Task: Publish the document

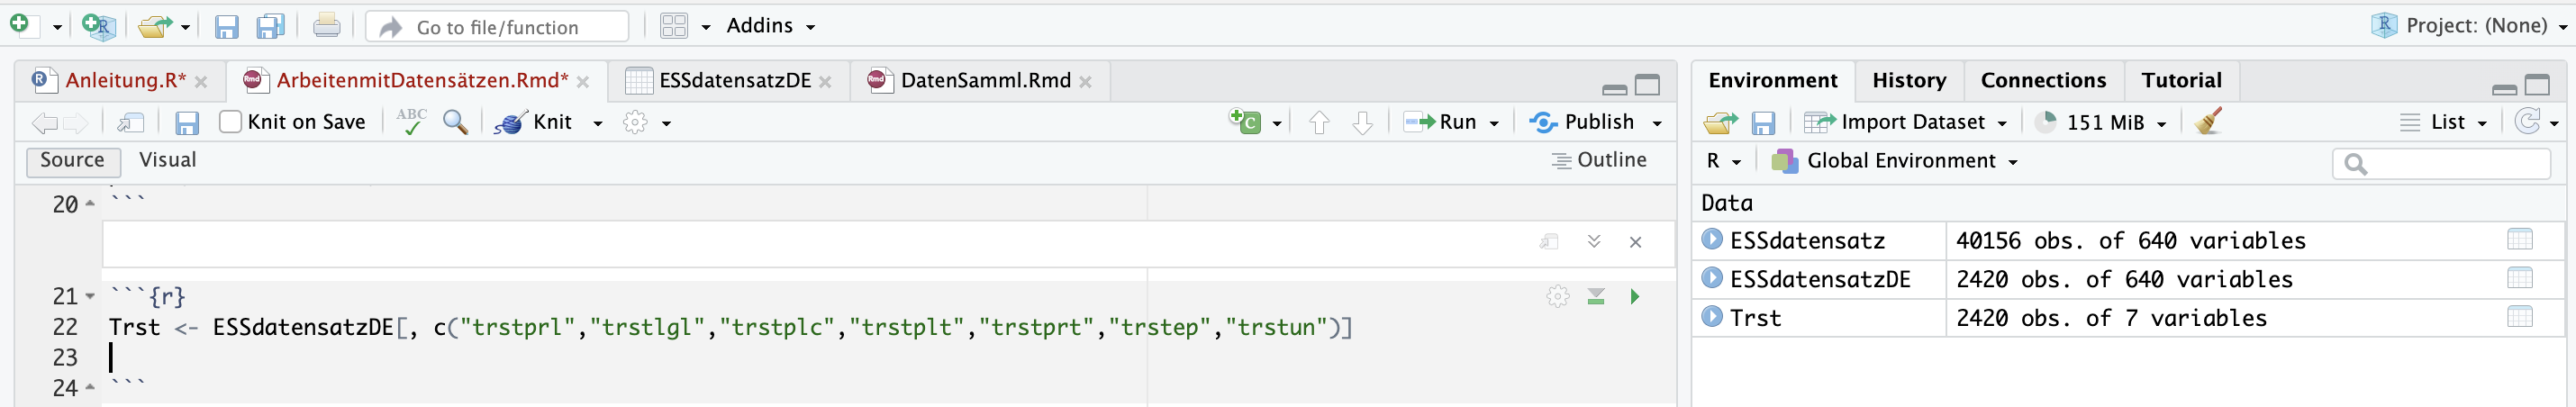Action: pos(1582,122)
